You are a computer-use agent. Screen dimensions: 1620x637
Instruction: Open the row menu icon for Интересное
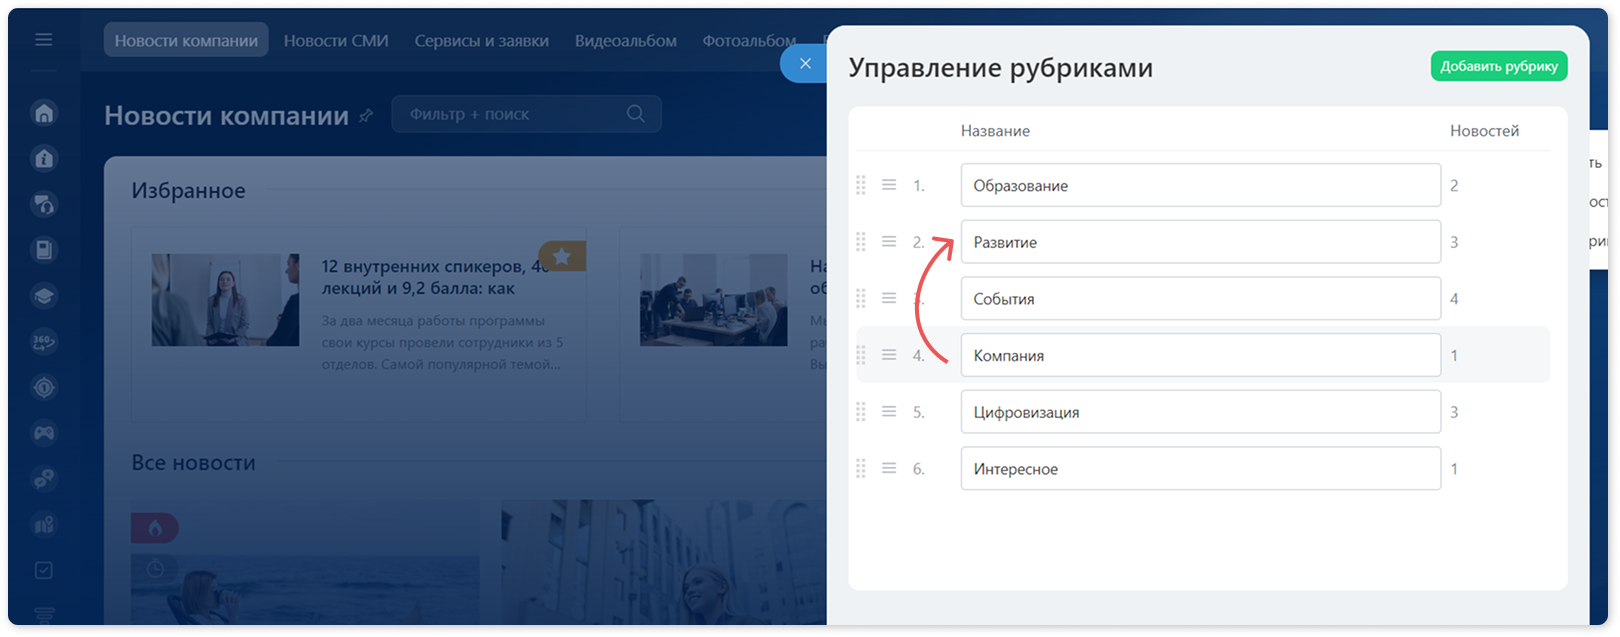coord(889,468)
